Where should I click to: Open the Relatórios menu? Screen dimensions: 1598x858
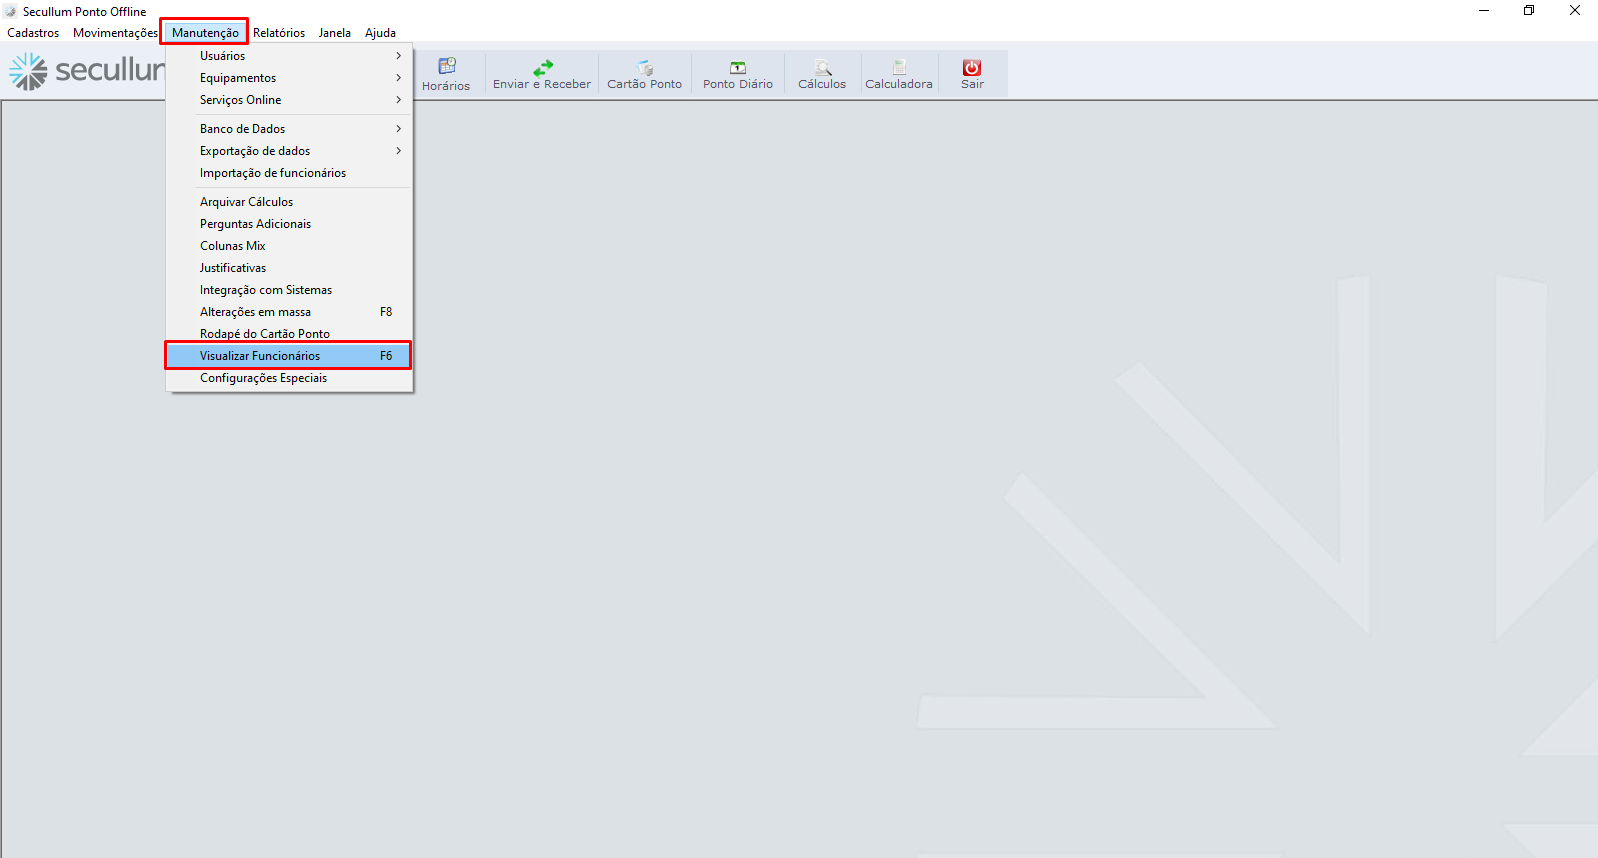pos(279,33)
